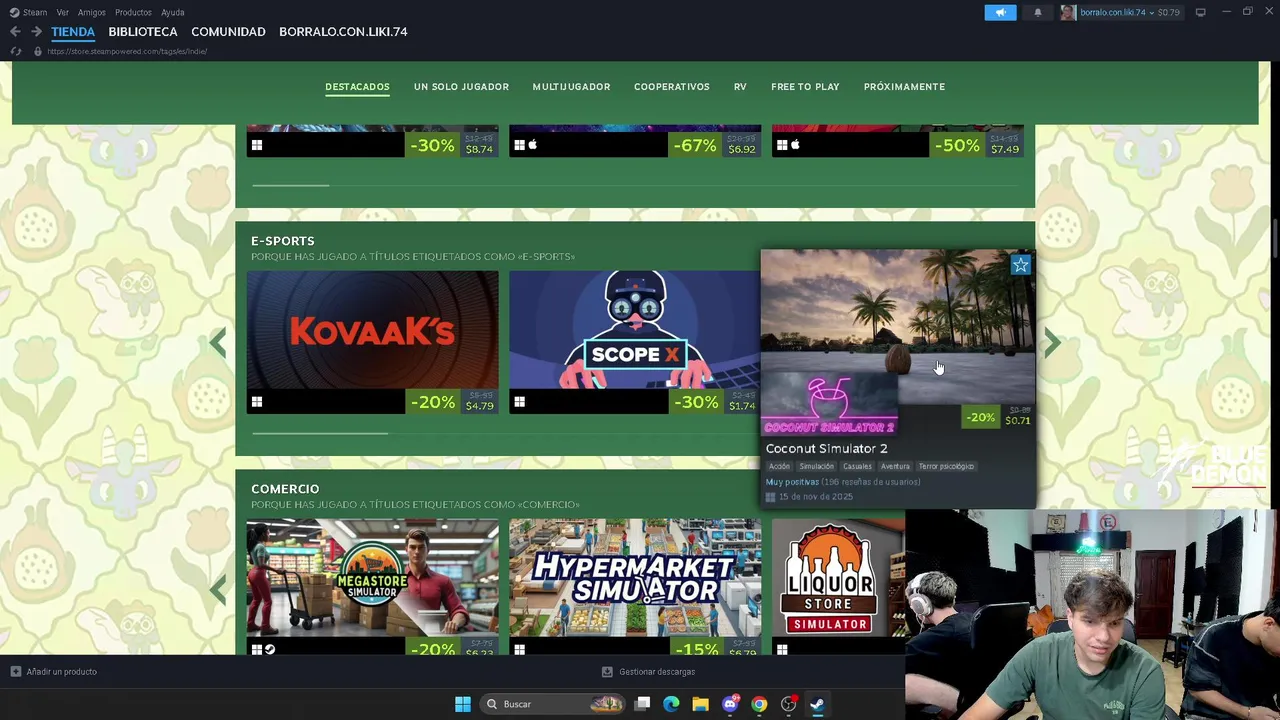1280x720 pixels.
Task: Open the notifications bell
Action: (1038, 12)
